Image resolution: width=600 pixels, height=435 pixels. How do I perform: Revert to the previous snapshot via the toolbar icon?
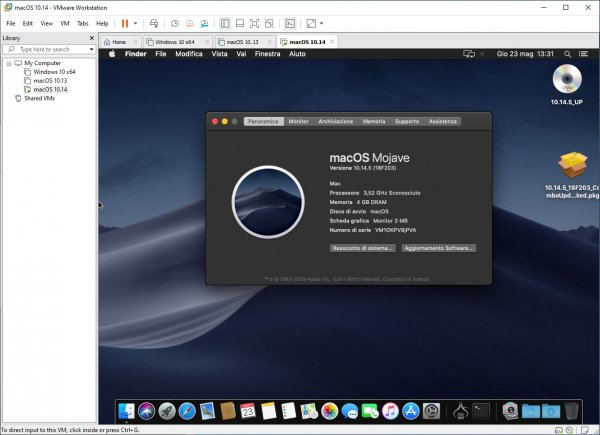pyautogui.click(x=189, y=23)
